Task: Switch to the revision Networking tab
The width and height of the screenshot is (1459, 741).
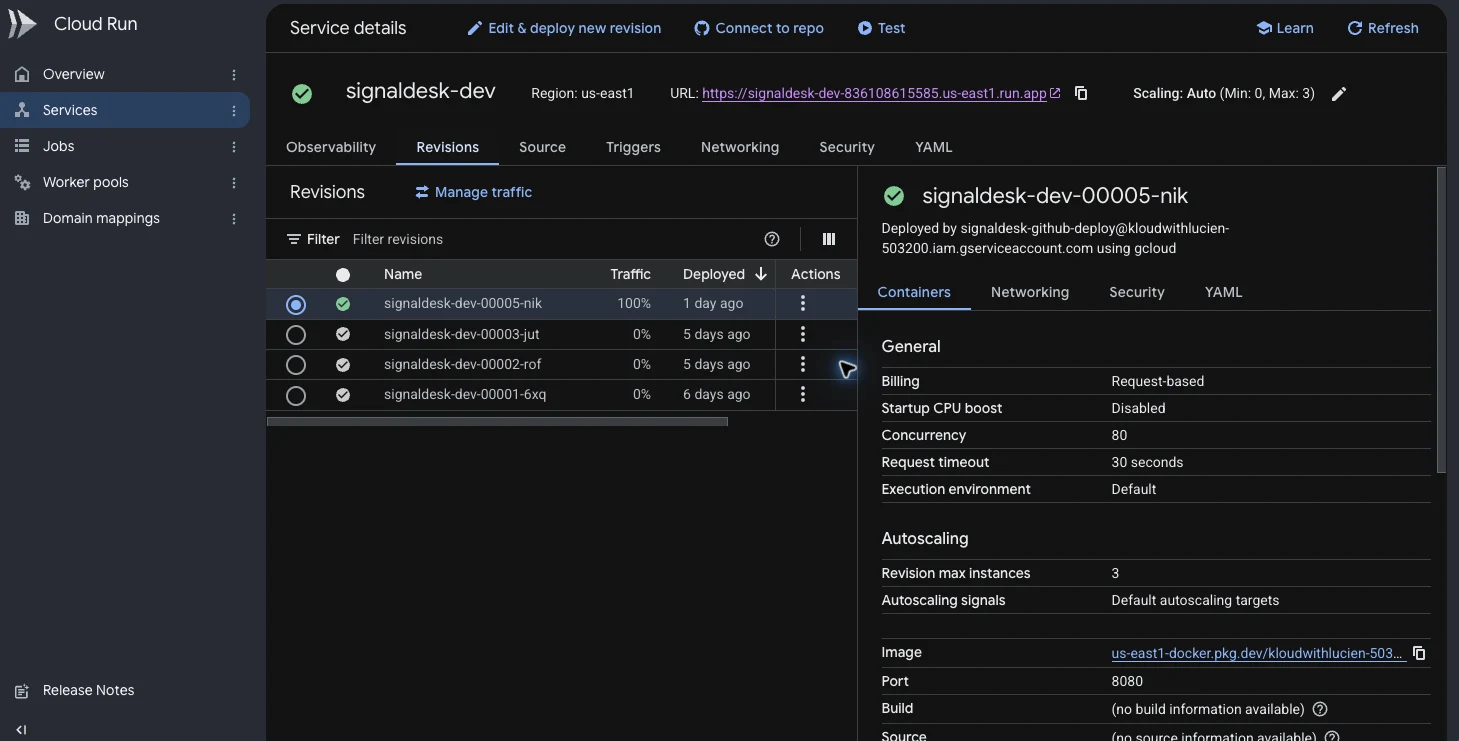Action: coord(1029,292)
